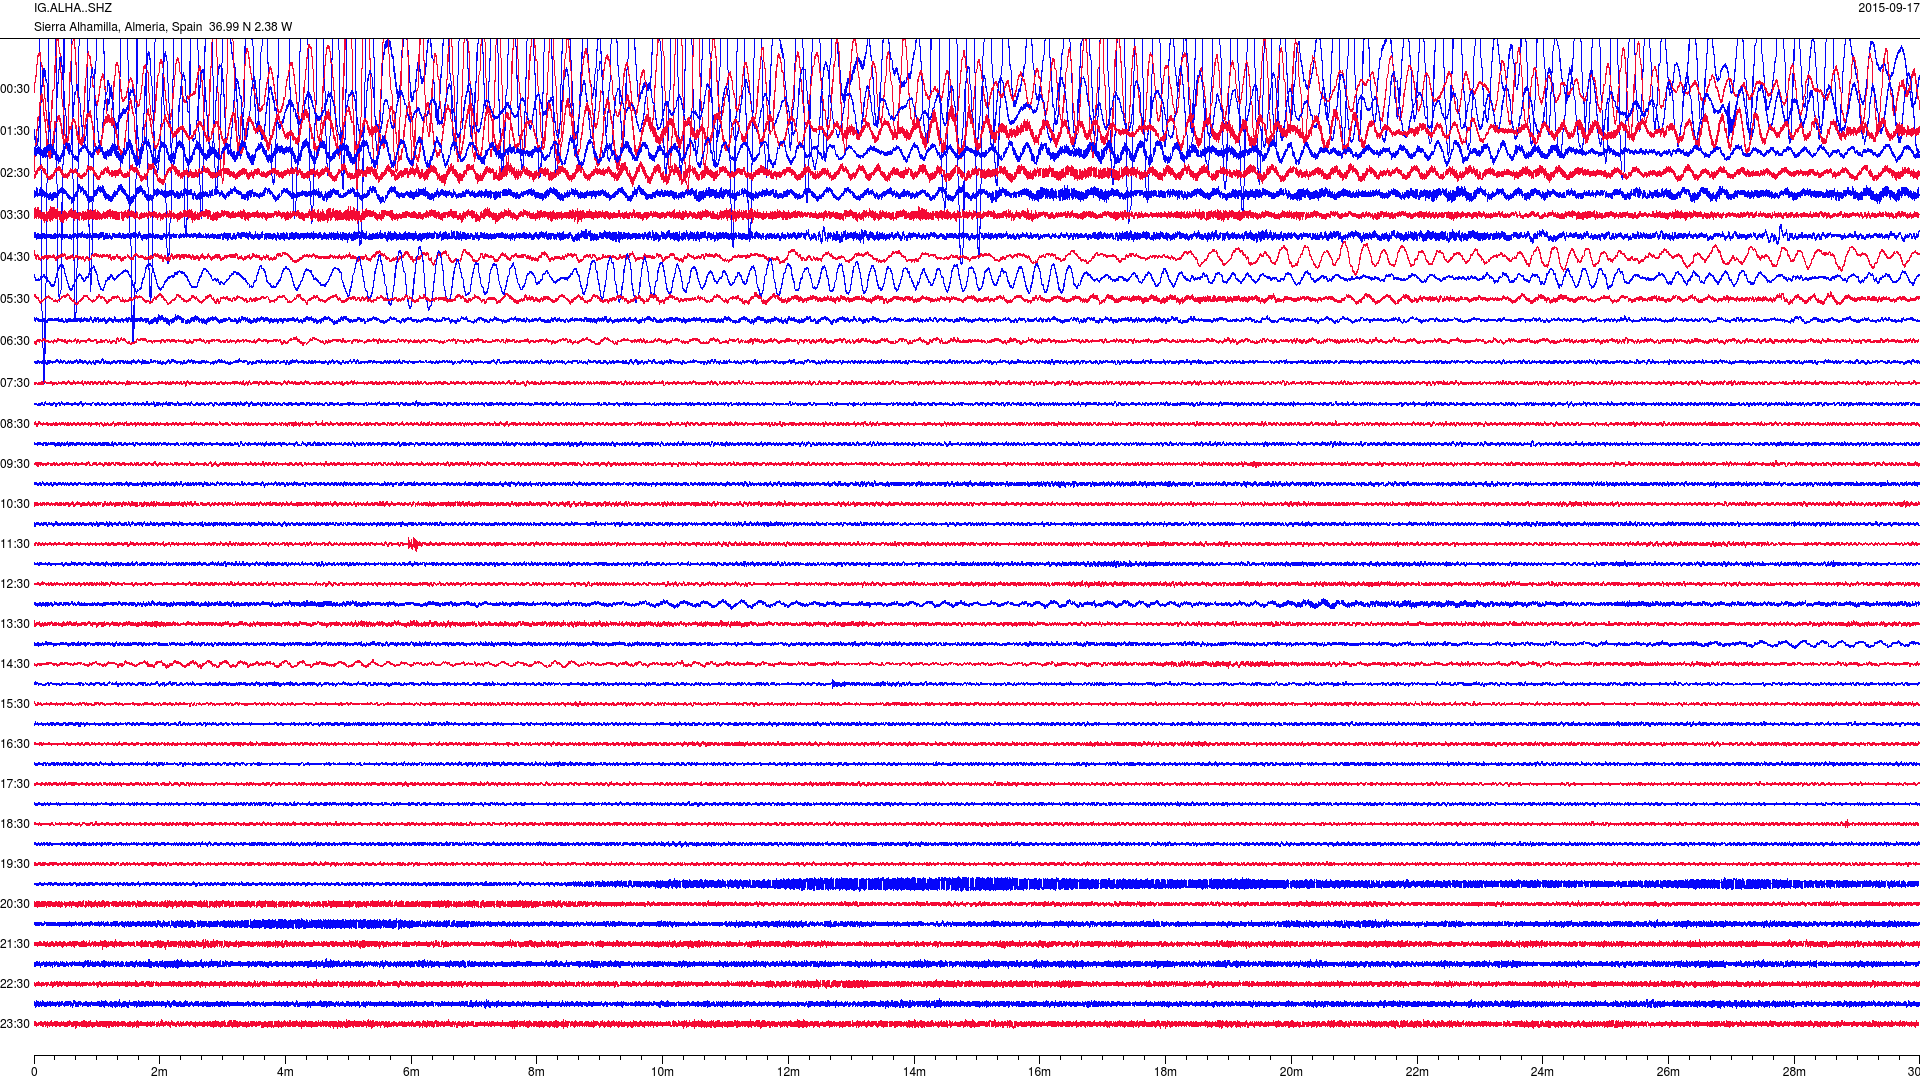Click the 21:30 time label
The height and width of the screenshot is (1080, 1920).
coord(15,944)
